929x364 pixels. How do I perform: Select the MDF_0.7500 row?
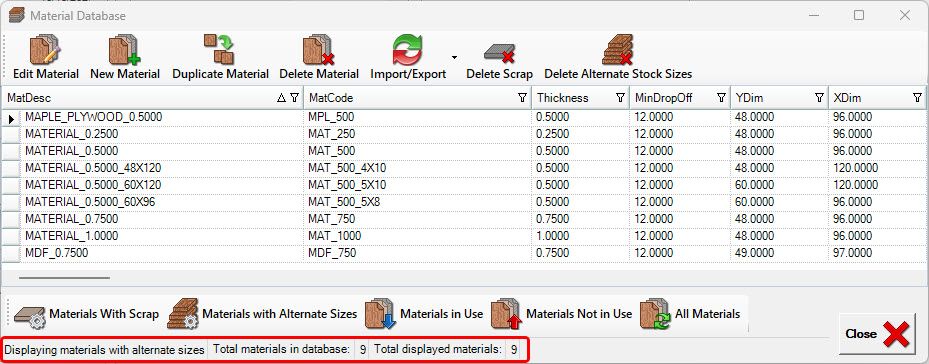[464, 253]
